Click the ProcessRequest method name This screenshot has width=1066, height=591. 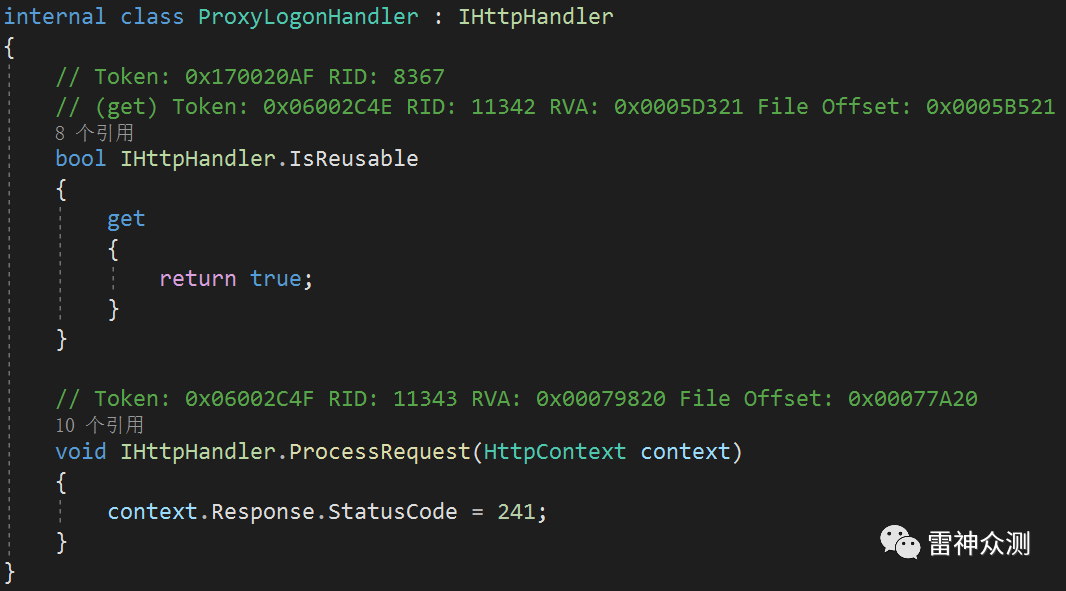tap(379, 452)
